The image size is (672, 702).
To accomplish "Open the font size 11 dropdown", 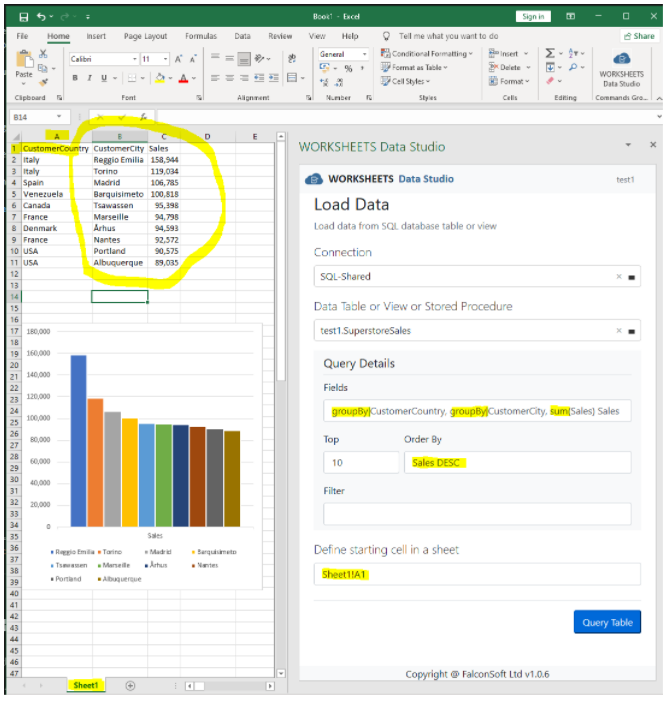I will click(x=166, y=59).
